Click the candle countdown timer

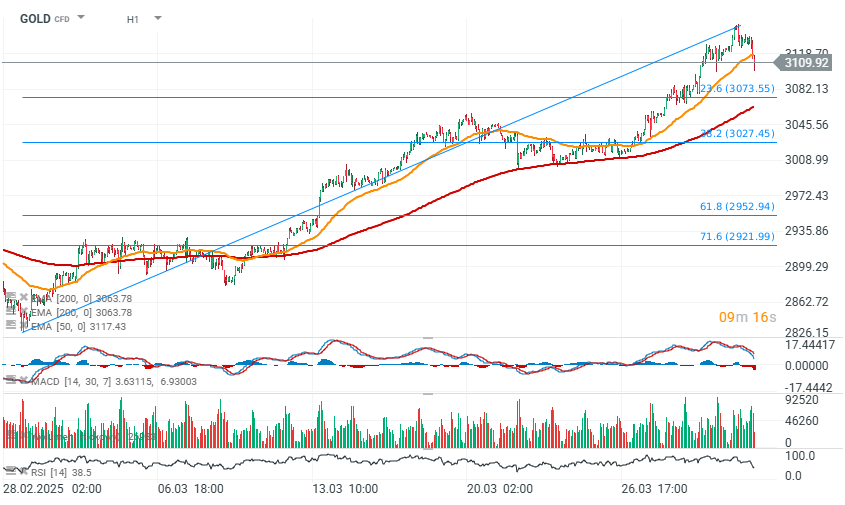tap(747, 317)
